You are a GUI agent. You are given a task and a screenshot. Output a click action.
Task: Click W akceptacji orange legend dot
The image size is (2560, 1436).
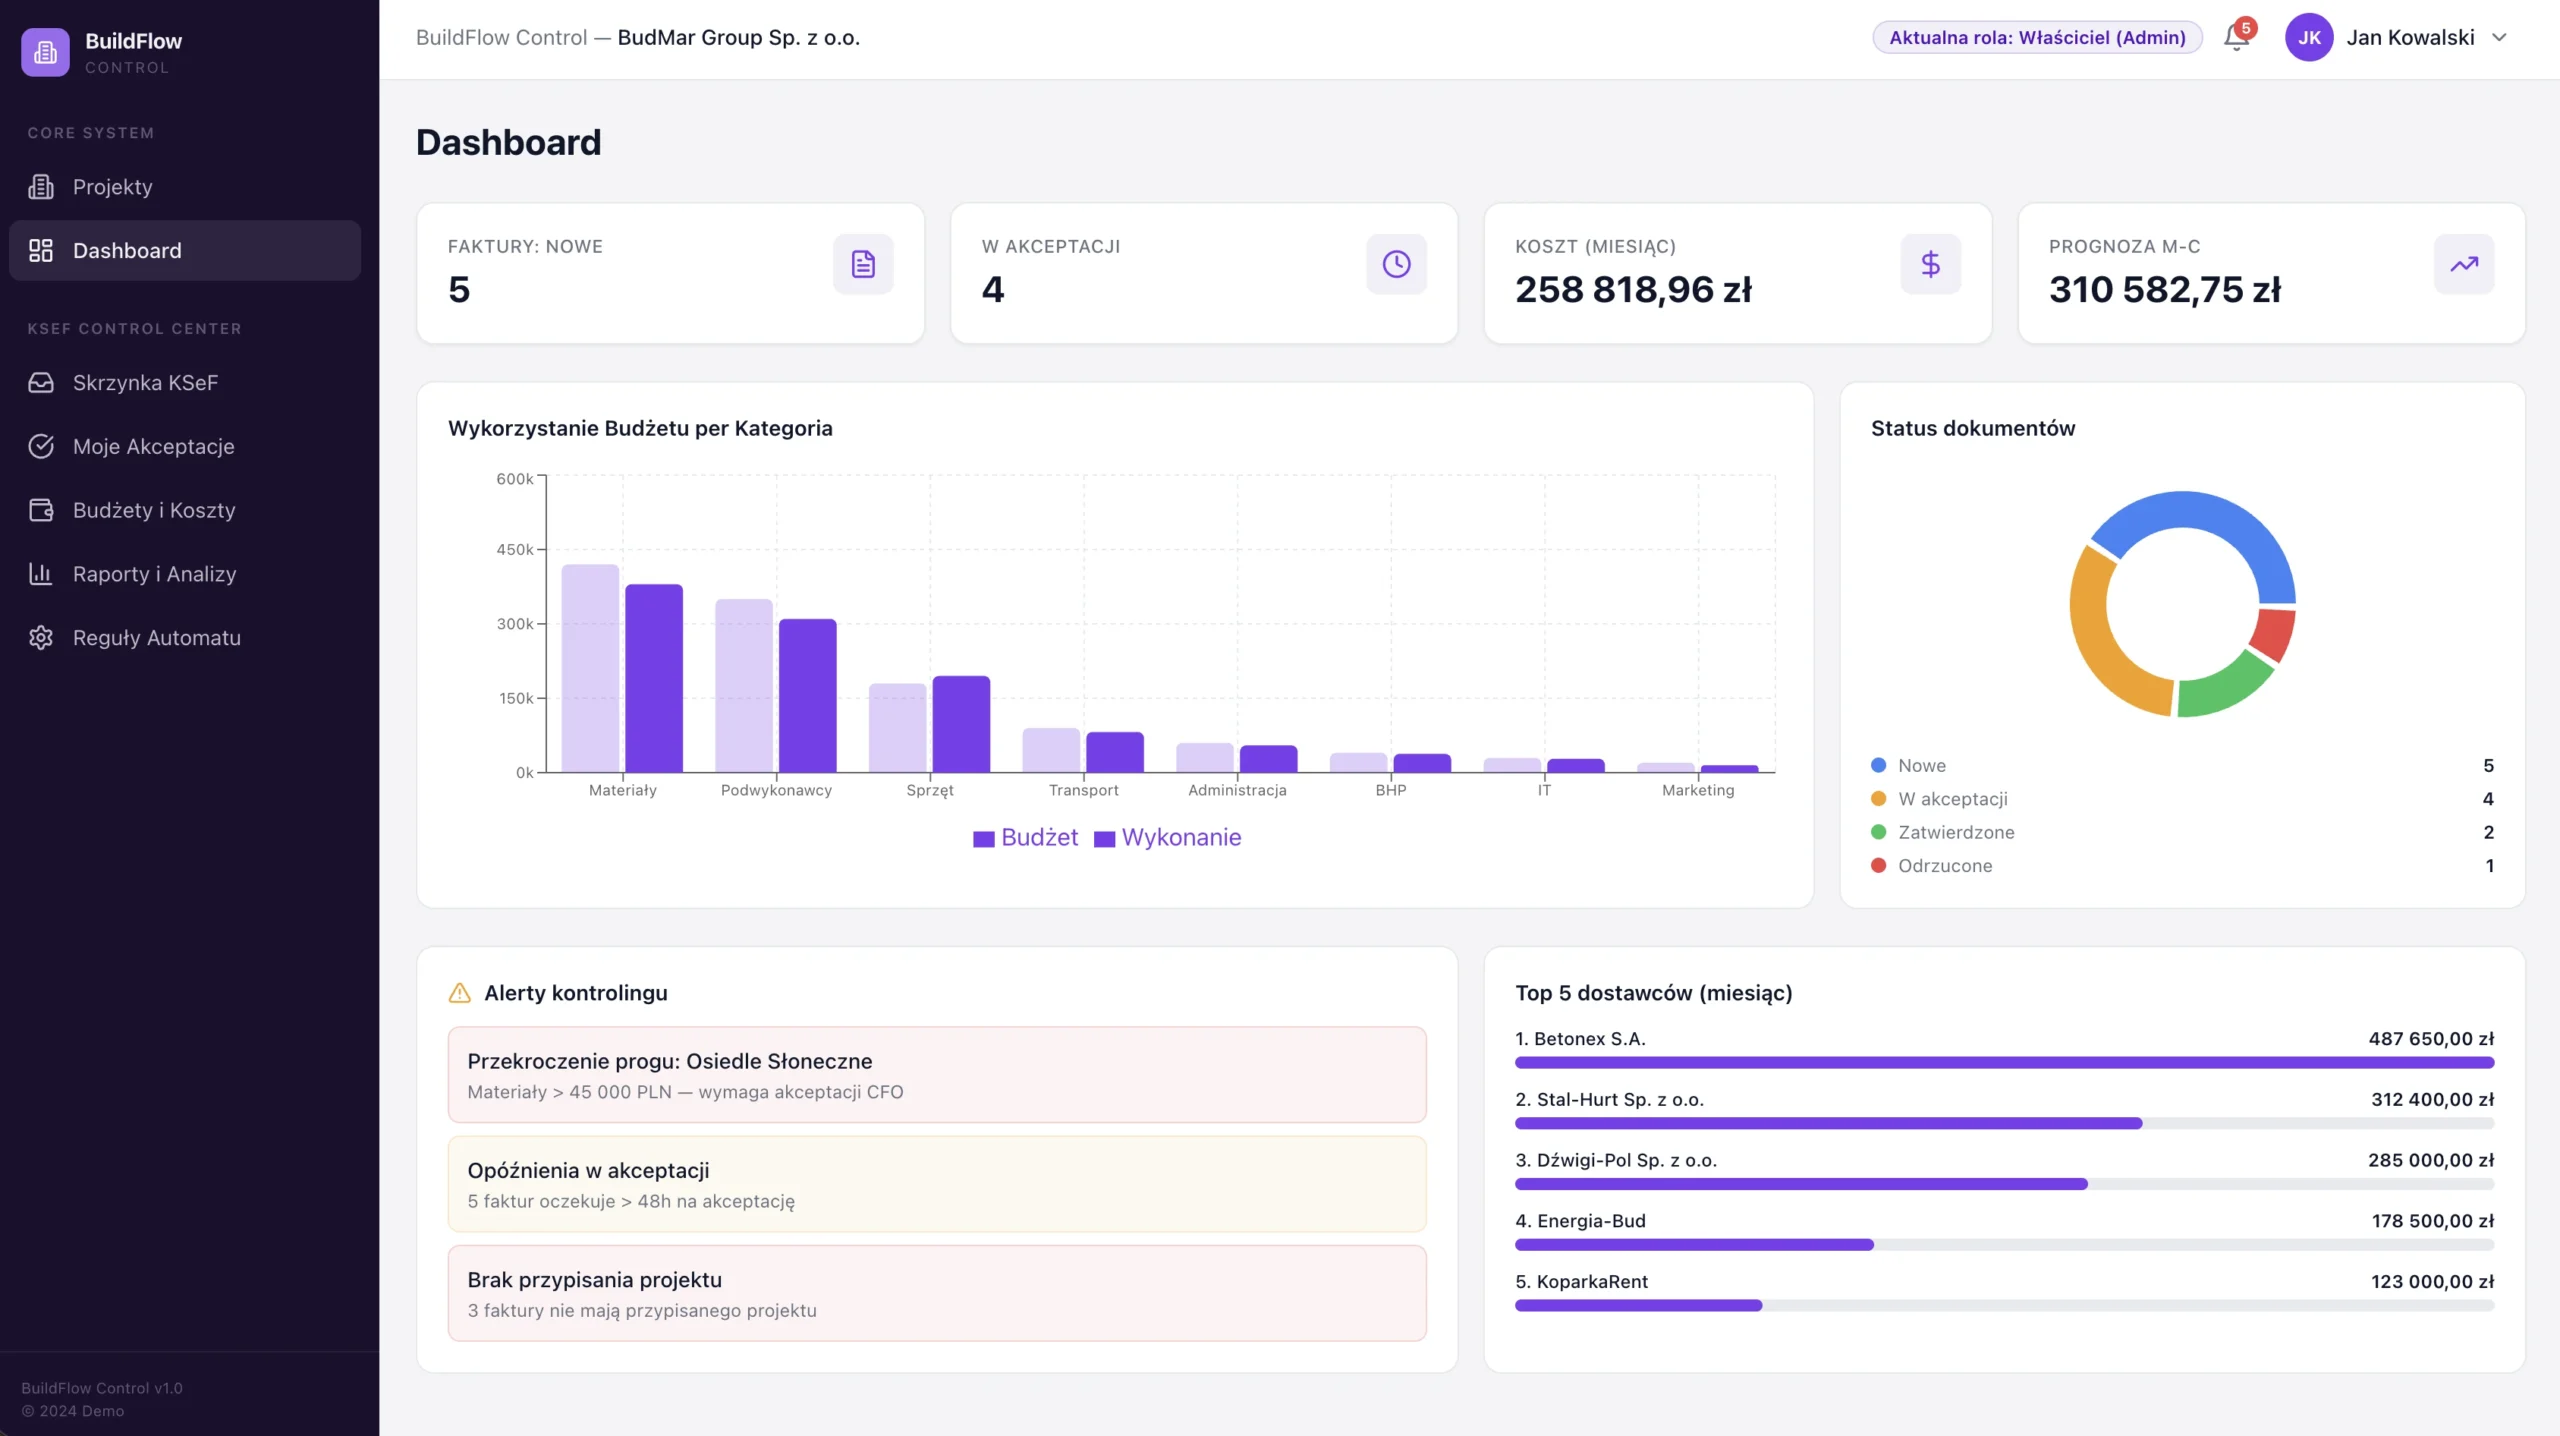1879,799
